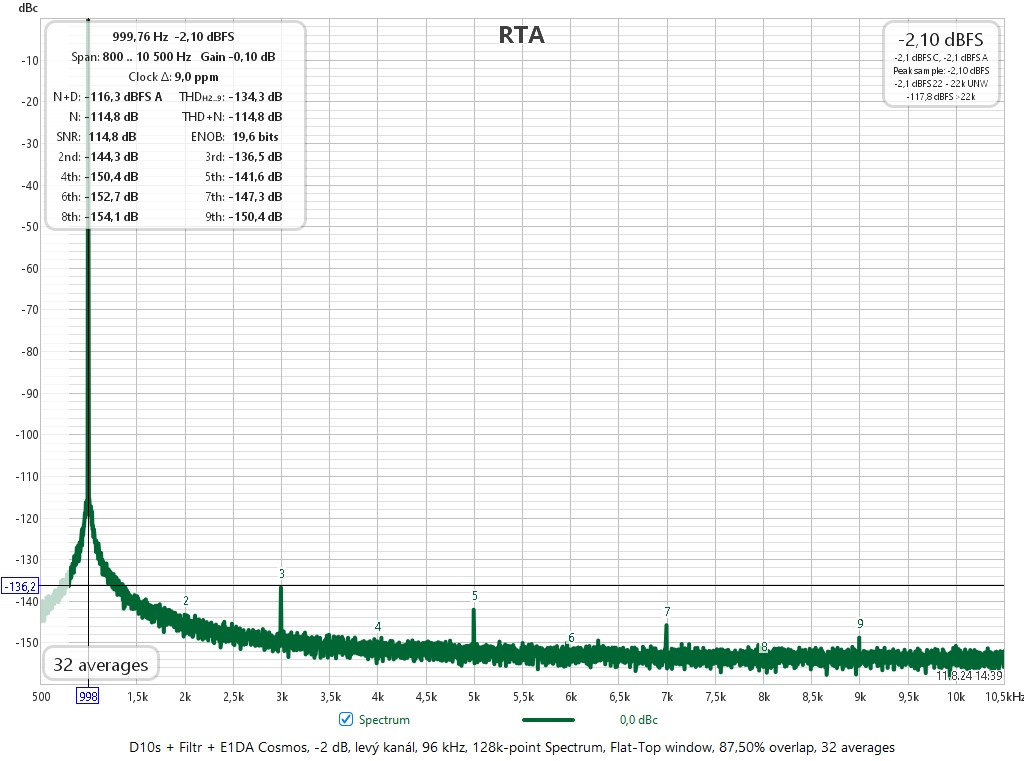Click the 0,0 dBc legend value

pyautogui.click(x=639, y=720)
